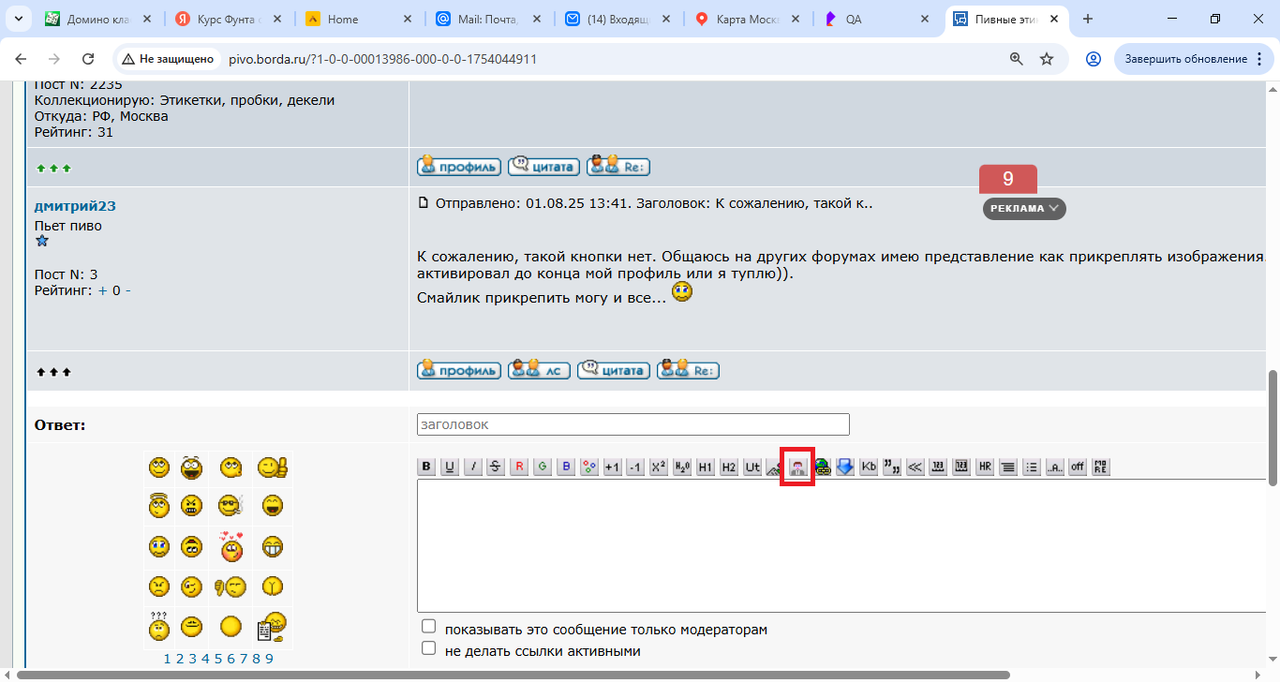Apply strikethrough formatting S button
Screen dimensions: 1280x682
(495, 467)
